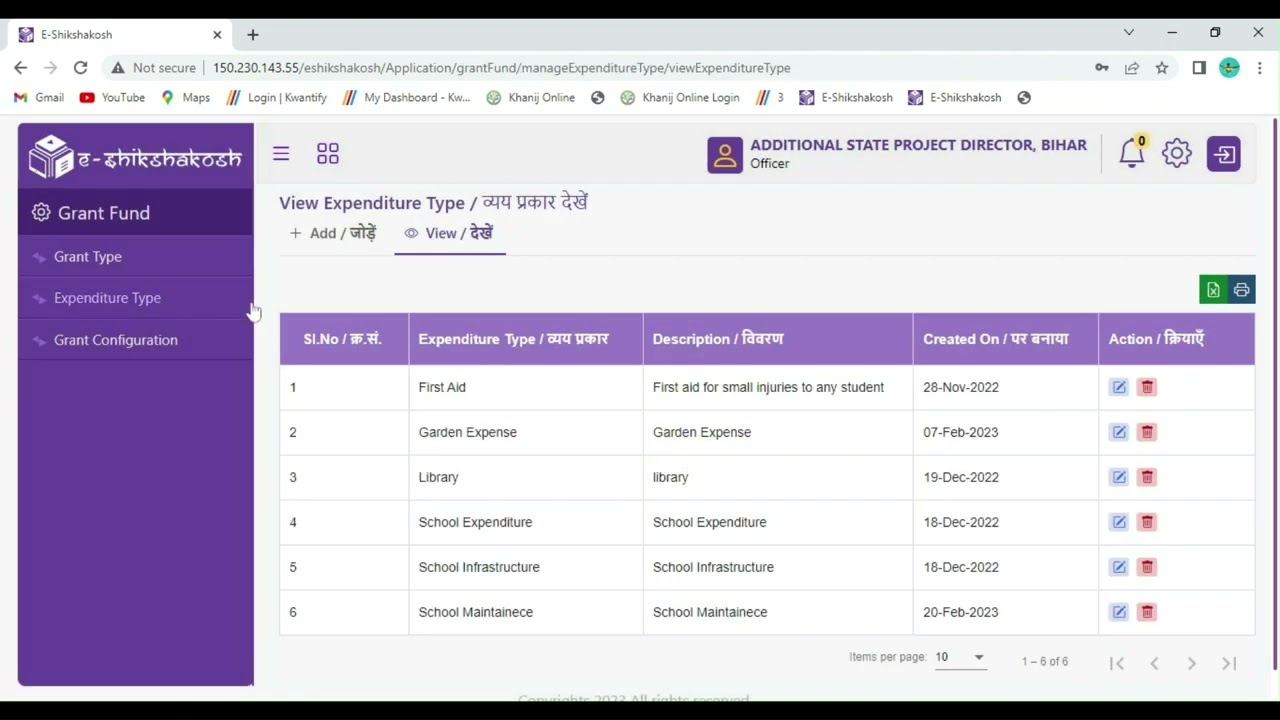Delete the First Aid expenditure row
The width and height of the screenshot is (1280, 720).
pyautogui.click(x=1147, y=387)
